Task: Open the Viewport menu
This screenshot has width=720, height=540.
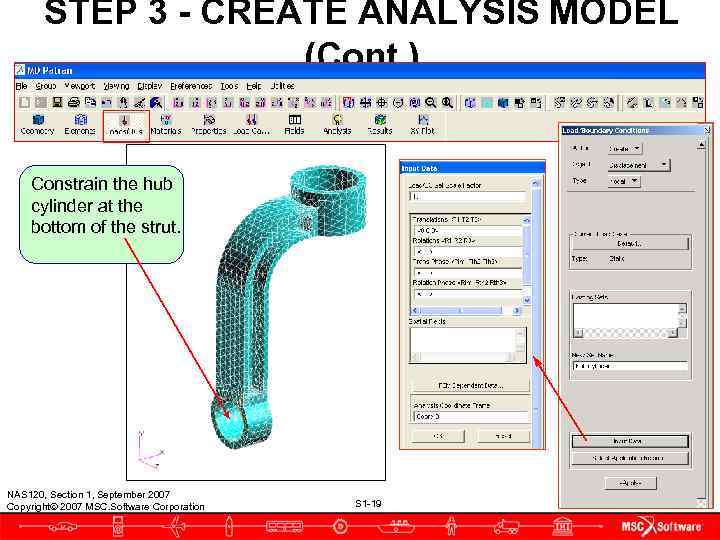Action: coord(79,86)
